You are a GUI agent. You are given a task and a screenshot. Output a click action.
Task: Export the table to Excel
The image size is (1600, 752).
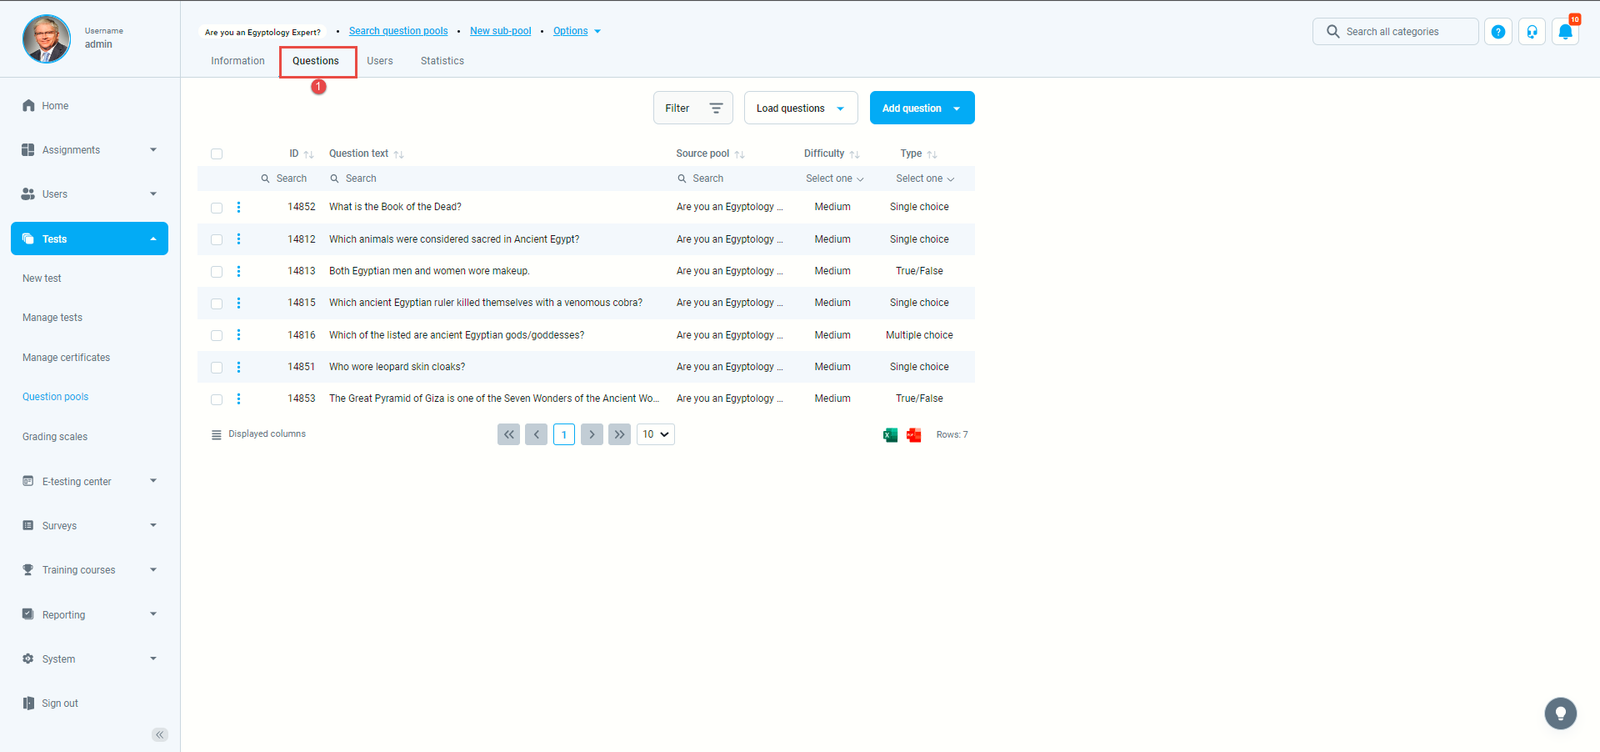click(x=890, y=435)
